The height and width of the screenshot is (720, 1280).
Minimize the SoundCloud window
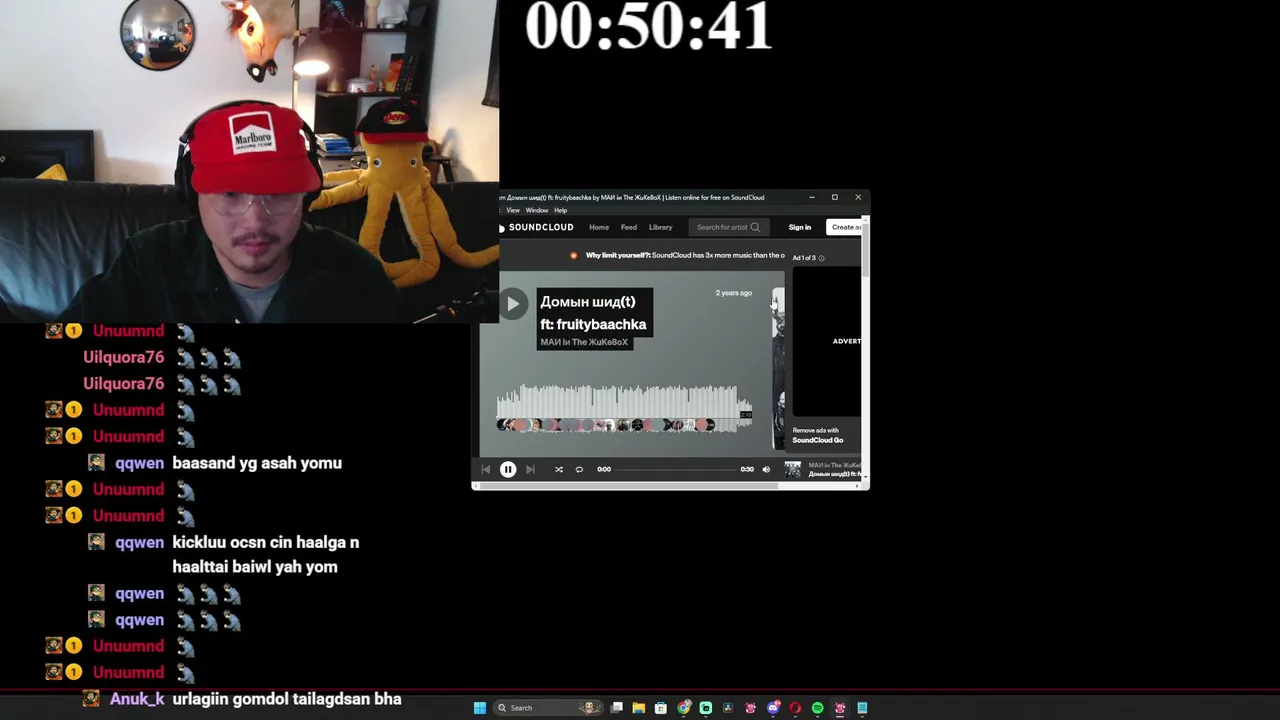[812, 198]
